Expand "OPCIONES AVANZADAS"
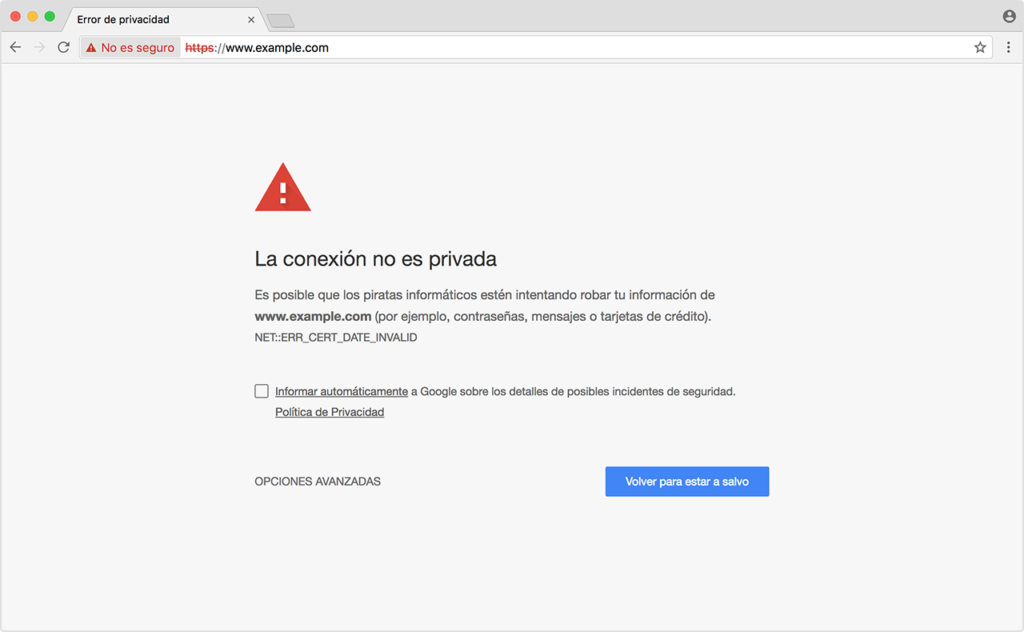This screenshot has height=632, width=1024. coord(318,481)
